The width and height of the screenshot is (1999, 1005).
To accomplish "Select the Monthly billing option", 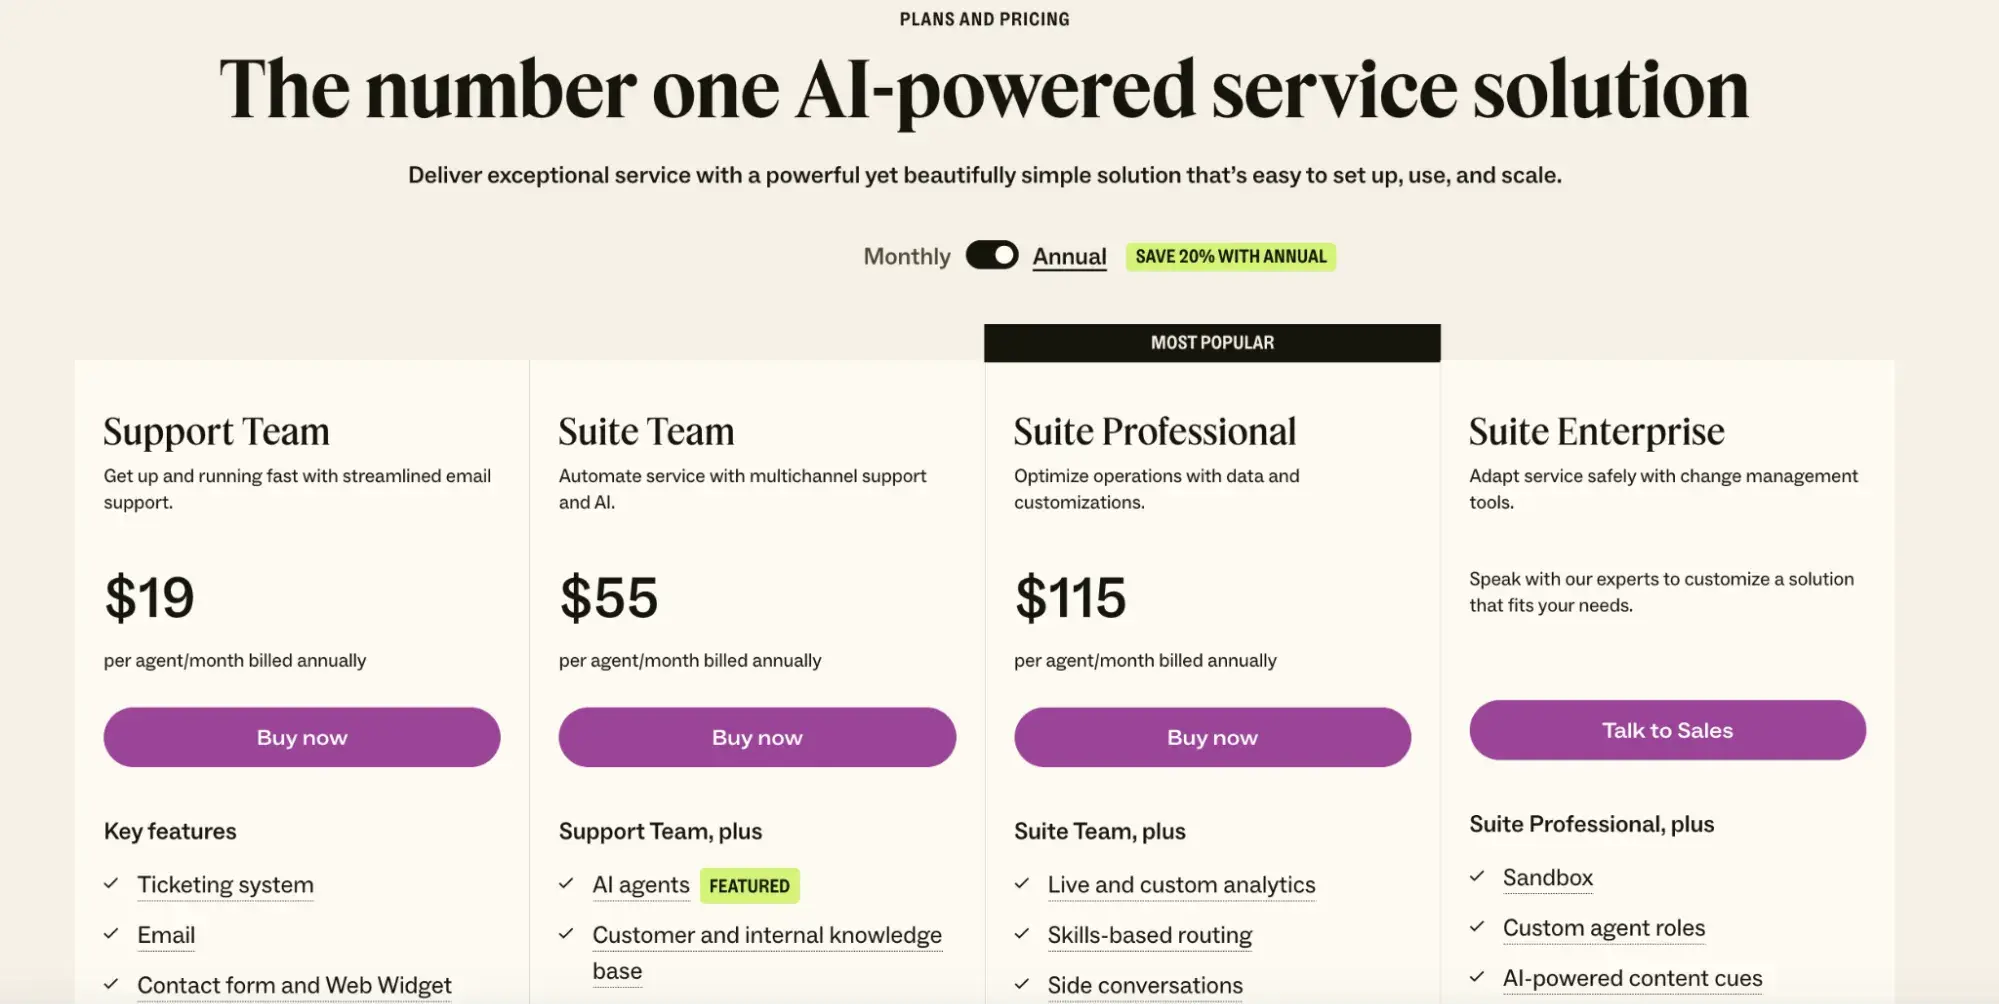I will point(906,257).
